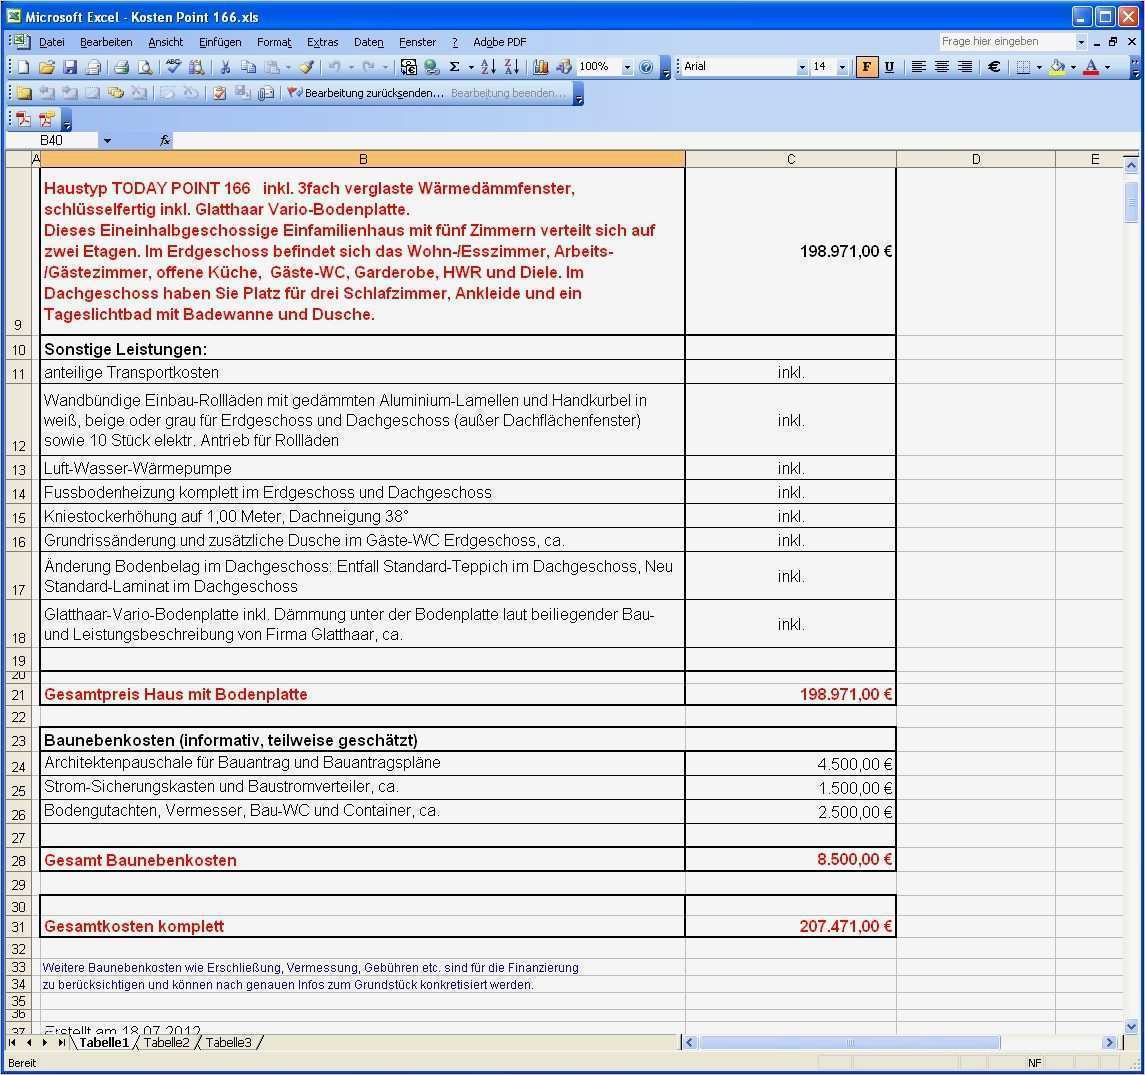Open the 100% zoom dropdown
The image size is (1145, 1075).
(627, 67)
